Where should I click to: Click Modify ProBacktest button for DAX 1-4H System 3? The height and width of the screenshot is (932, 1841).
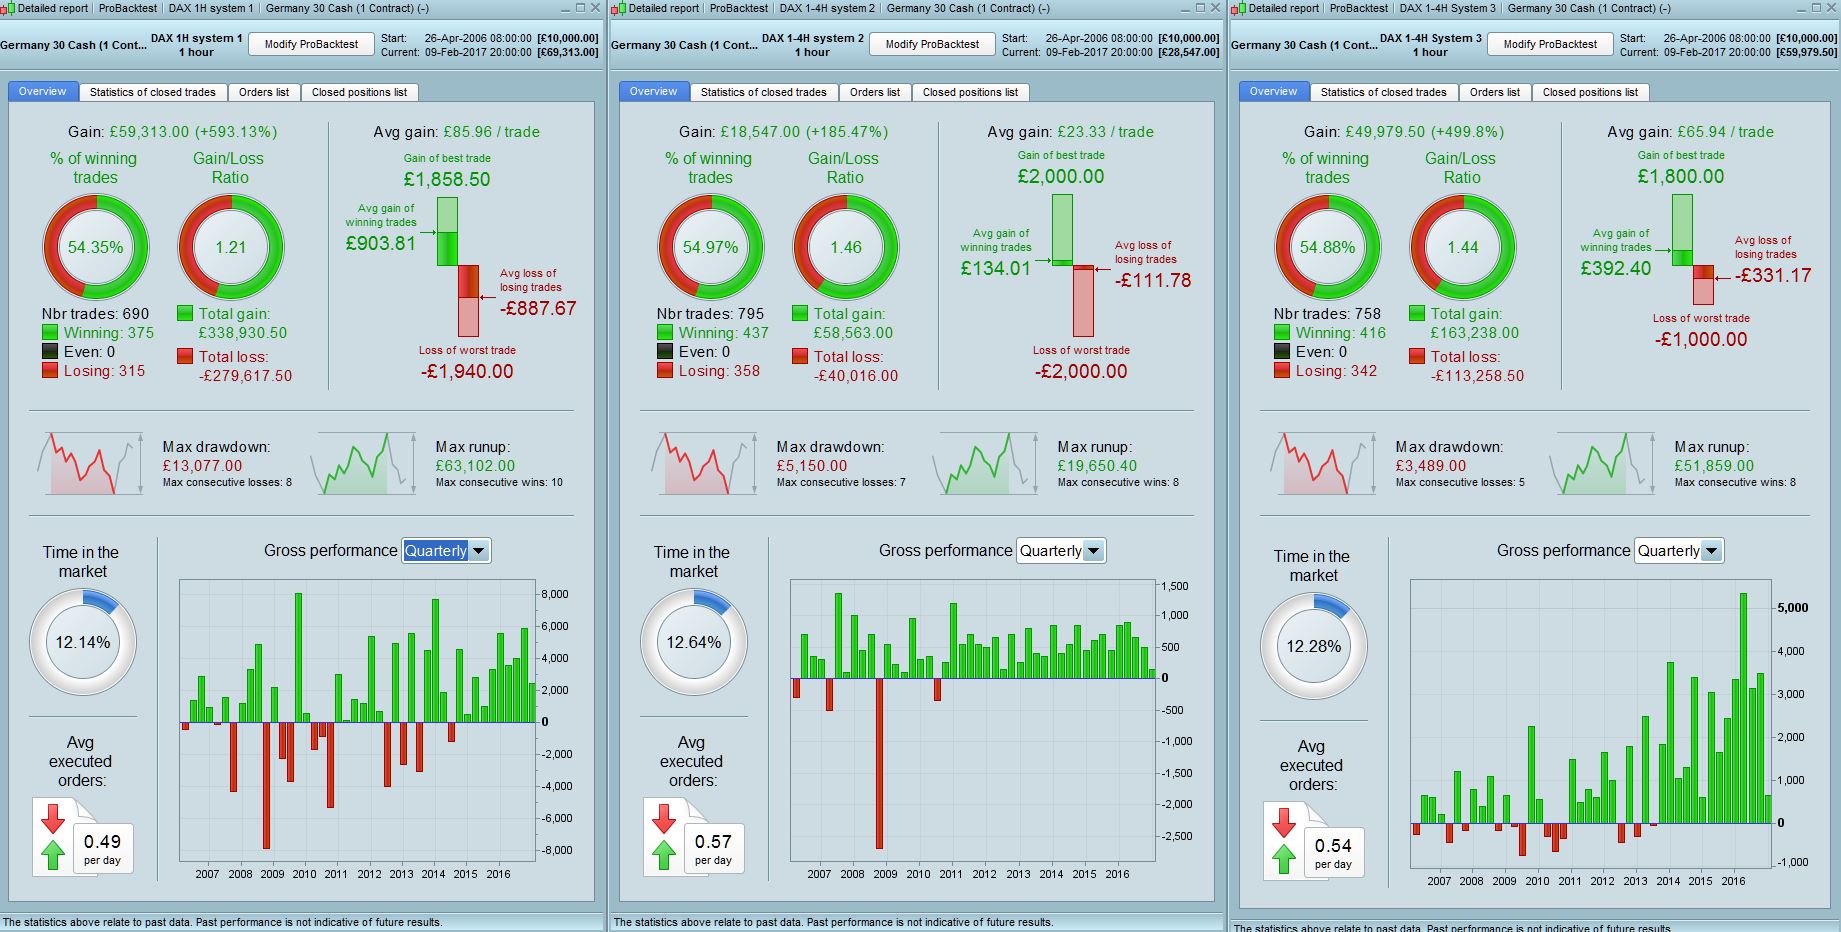click(1550, 44)
